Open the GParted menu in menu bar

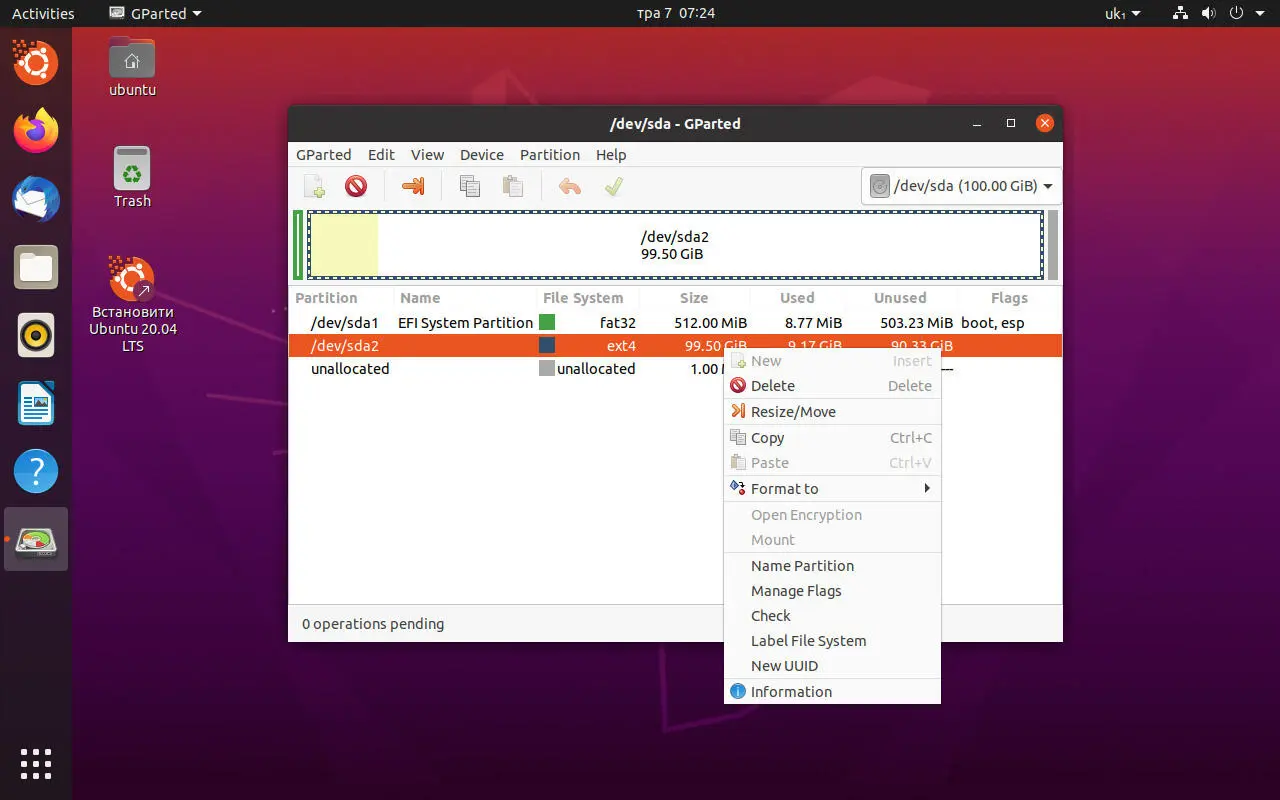click(x=323, y=155)
